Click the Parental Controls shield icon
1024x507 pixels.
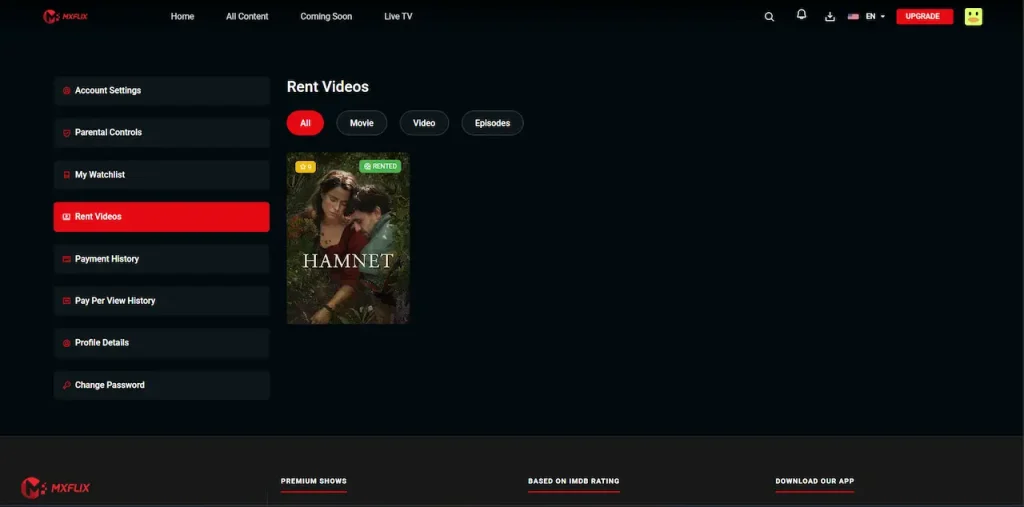[67, 133]
